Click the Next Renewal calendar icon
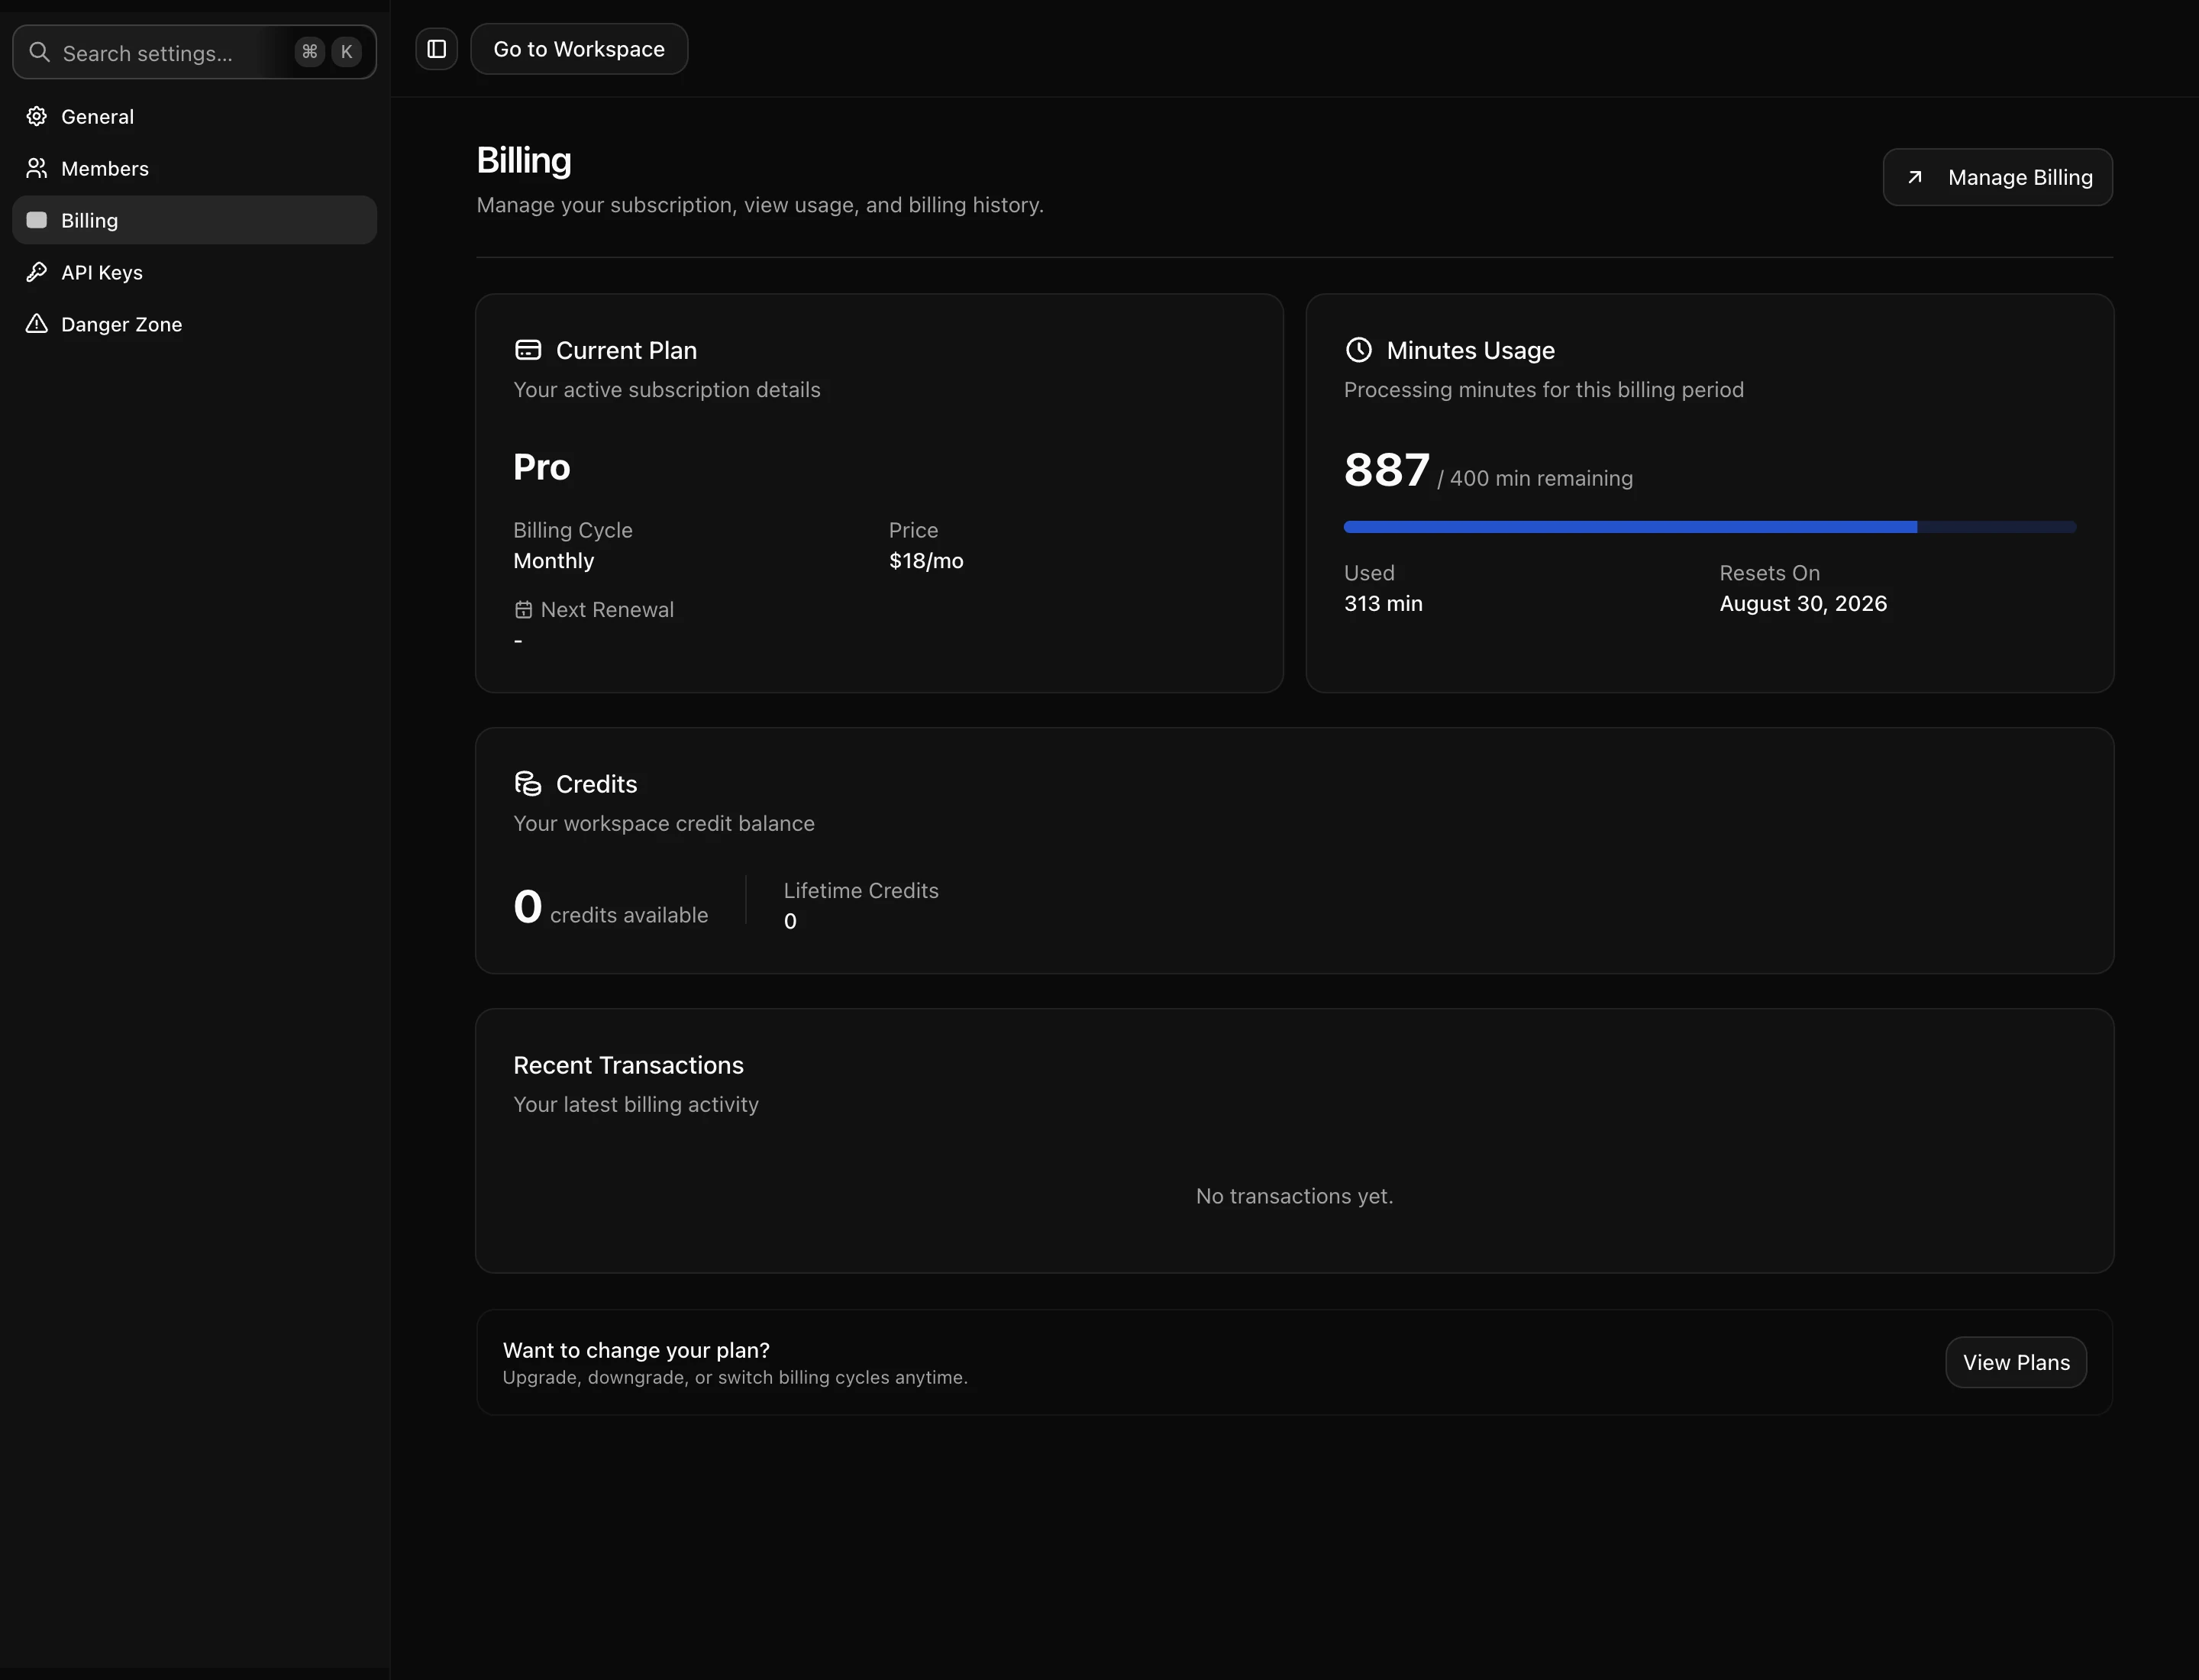 click(523, 609)
